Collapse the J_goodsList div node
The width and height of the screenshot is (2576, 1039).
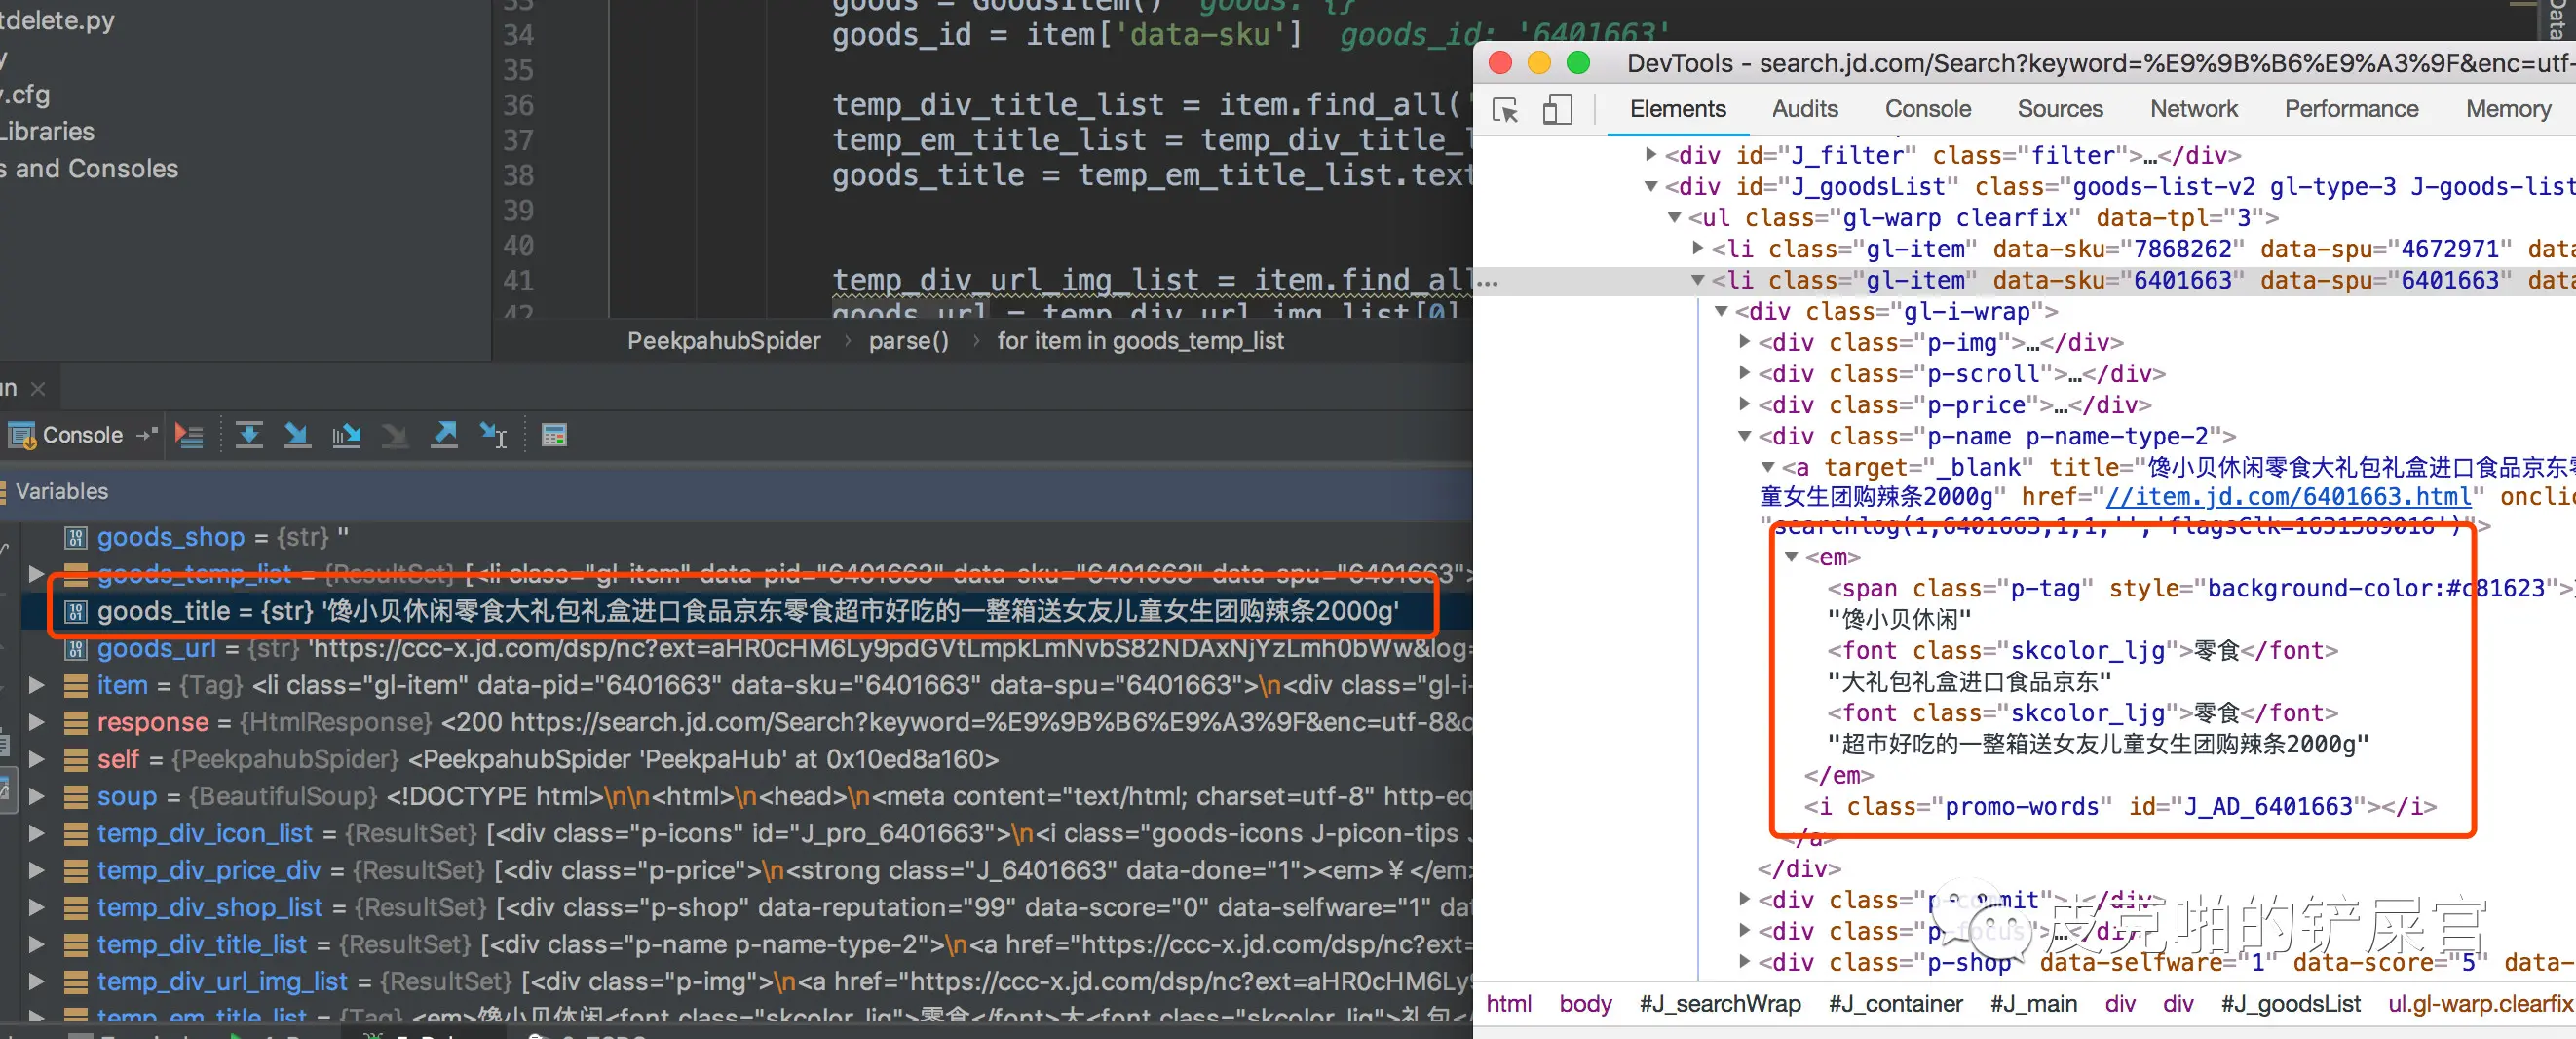pos(1651,187)
